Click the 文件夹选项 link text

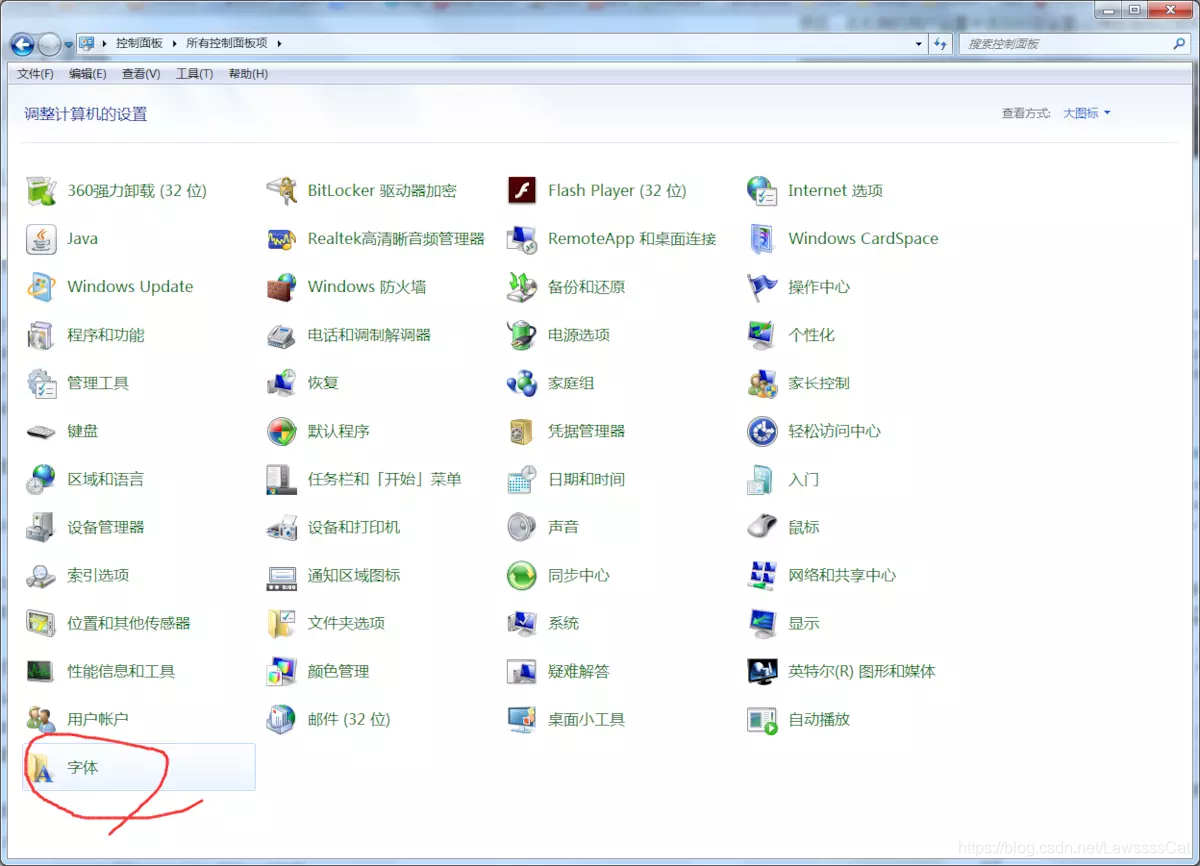click(x=346, y=623)
